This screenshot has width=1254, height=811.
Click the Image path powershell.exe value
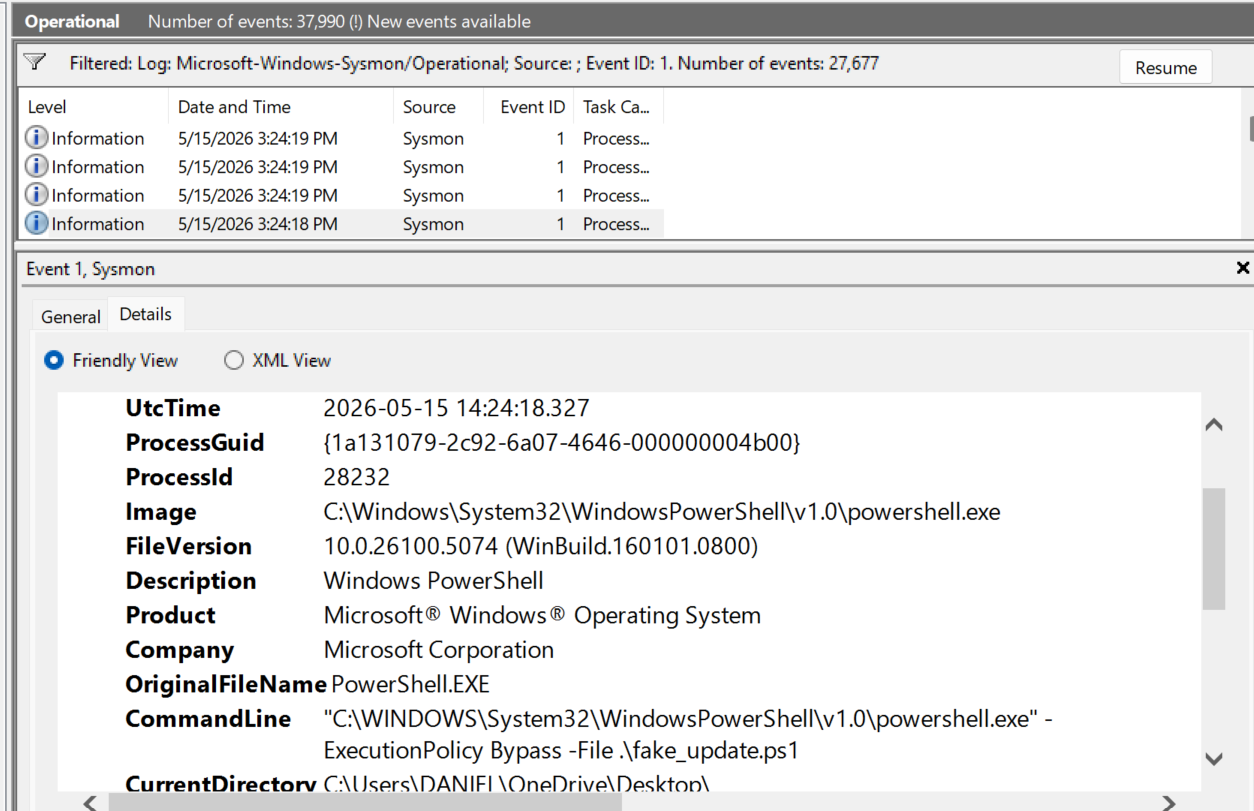[x=662, y=512]
